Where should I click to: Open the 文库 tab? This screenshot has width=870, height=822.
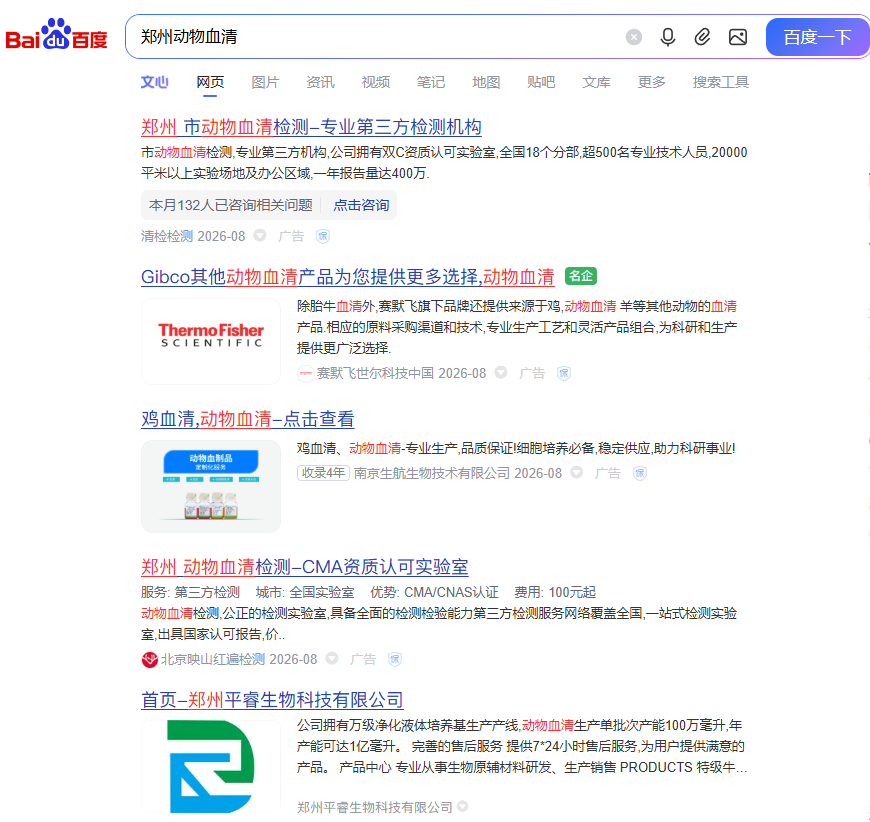596,82
